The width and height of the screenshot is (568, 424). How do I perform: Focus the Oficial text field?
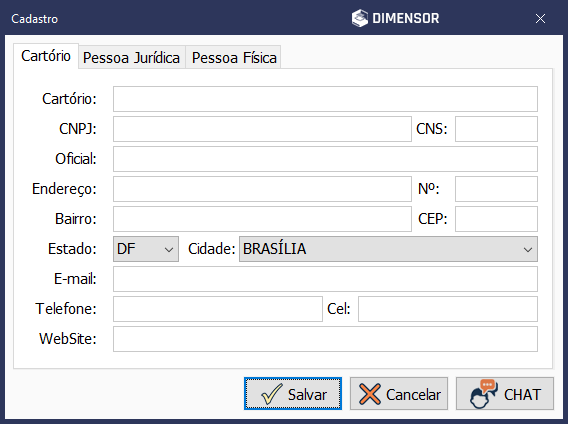[x=325, y=159]
